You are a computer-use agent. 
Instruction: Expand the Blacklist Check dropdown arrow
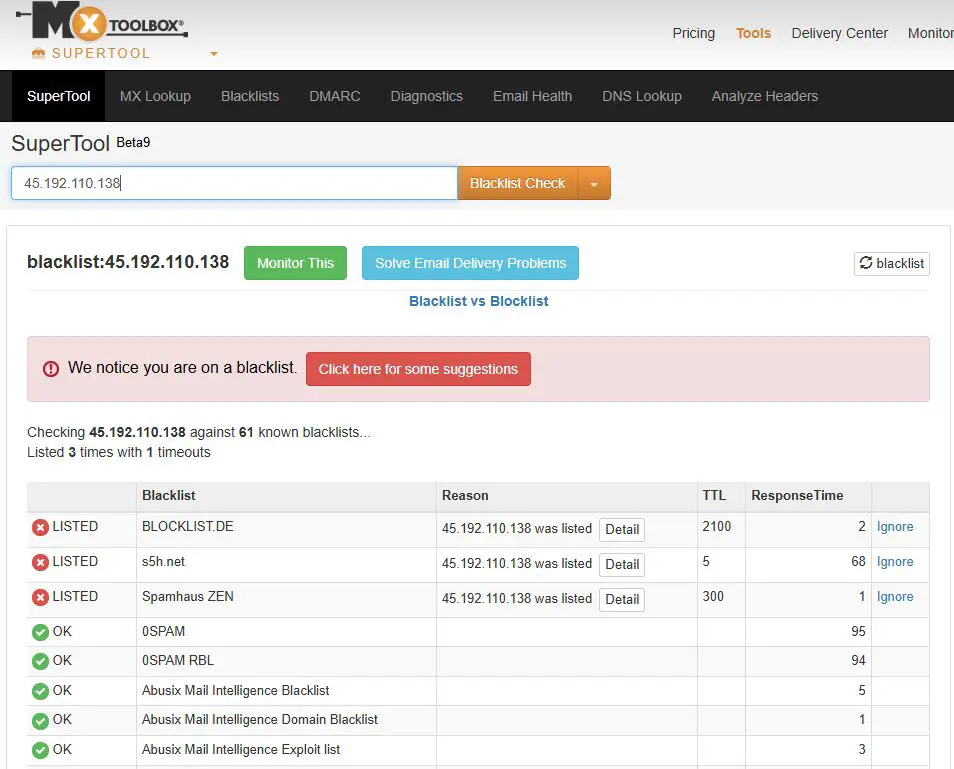click(x=594, y=183)
